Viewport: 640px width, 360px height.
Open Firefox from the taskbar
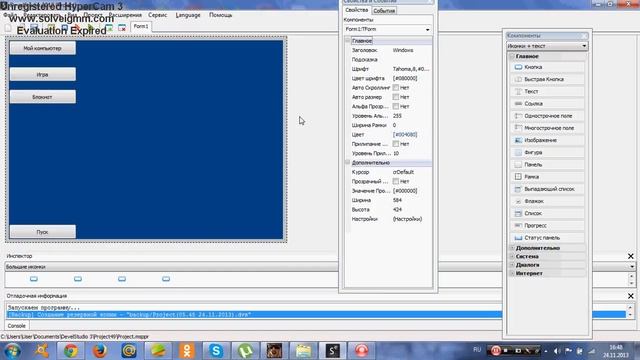tap(100, 351)
